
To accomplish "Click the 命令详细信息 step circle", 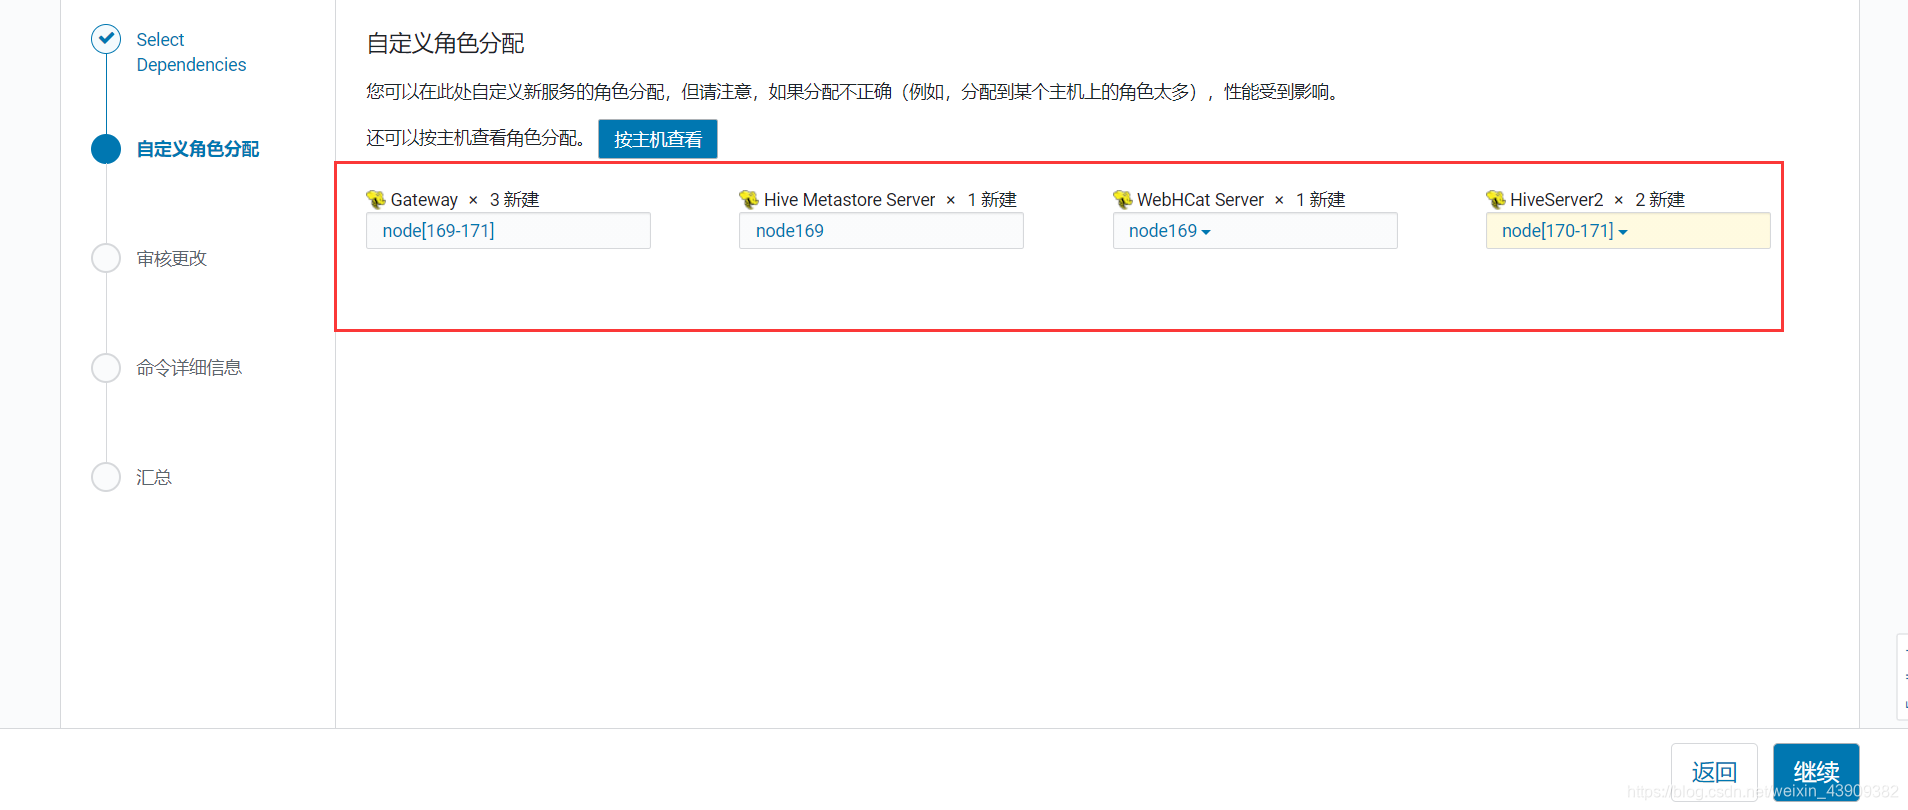I will tap(106, 368).
